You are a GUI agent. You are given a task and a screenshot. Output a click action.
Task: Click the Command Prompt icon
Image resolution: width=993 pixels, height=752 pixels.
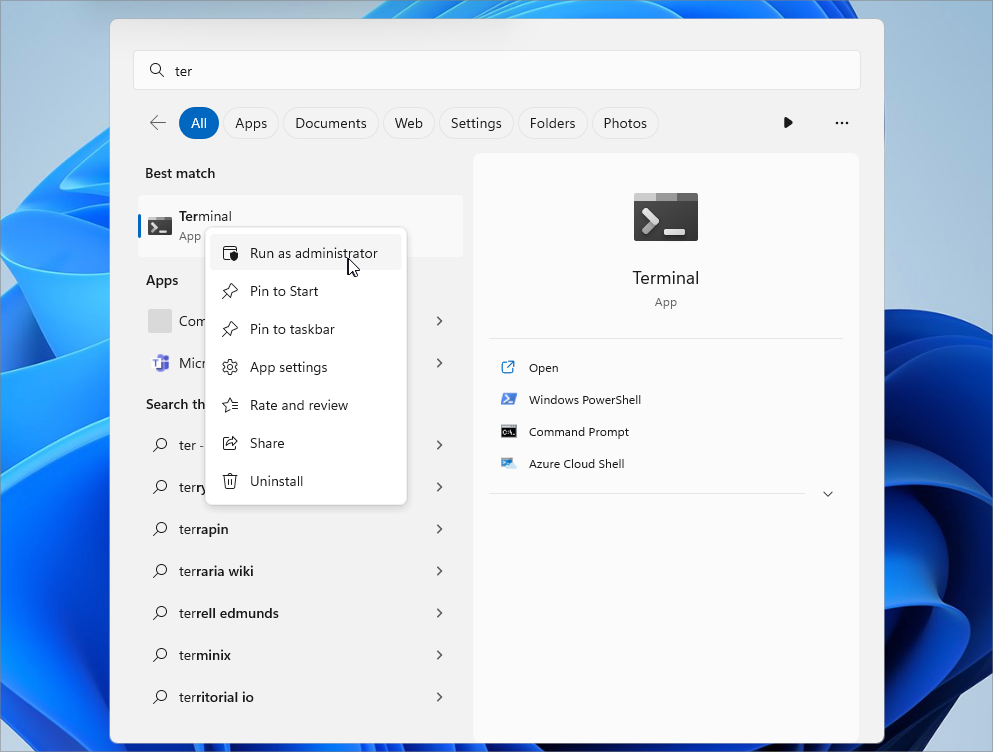coord(509,431)
